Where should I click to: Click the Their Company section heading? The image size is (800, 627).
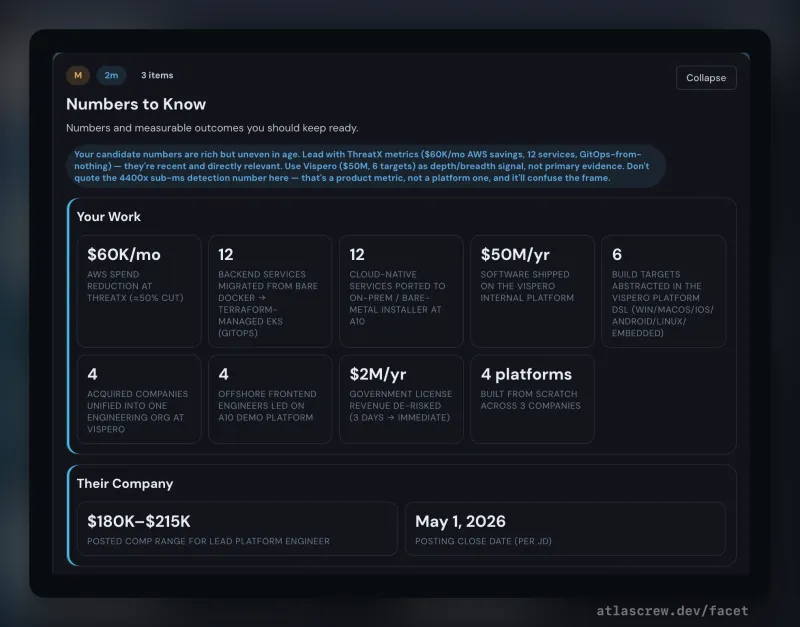pos(125,484)
